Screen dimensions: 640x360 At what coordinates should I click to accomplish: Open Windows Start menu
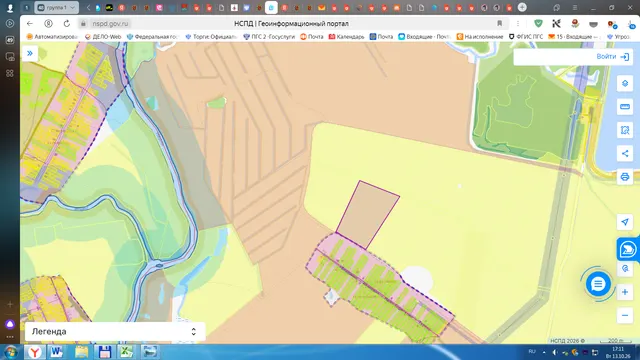[10, 352]
